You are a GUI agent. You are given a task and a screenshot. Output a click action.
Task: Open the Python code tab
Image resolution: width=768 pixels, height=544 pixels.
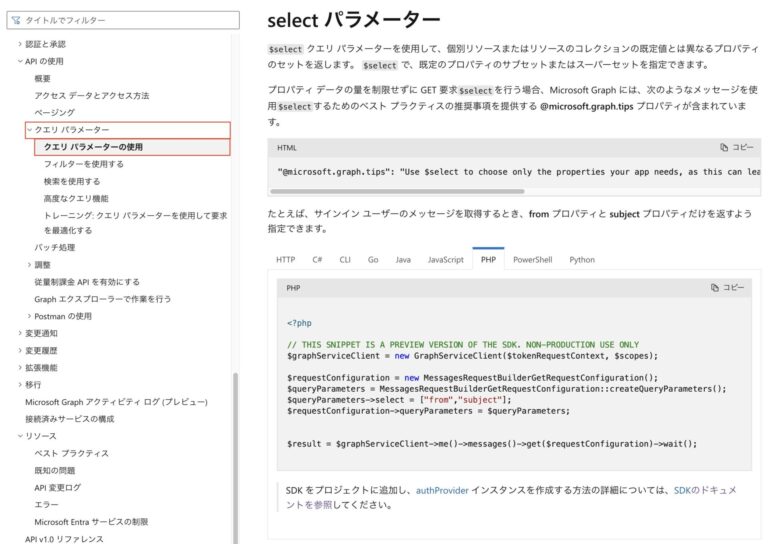point(582,260)
